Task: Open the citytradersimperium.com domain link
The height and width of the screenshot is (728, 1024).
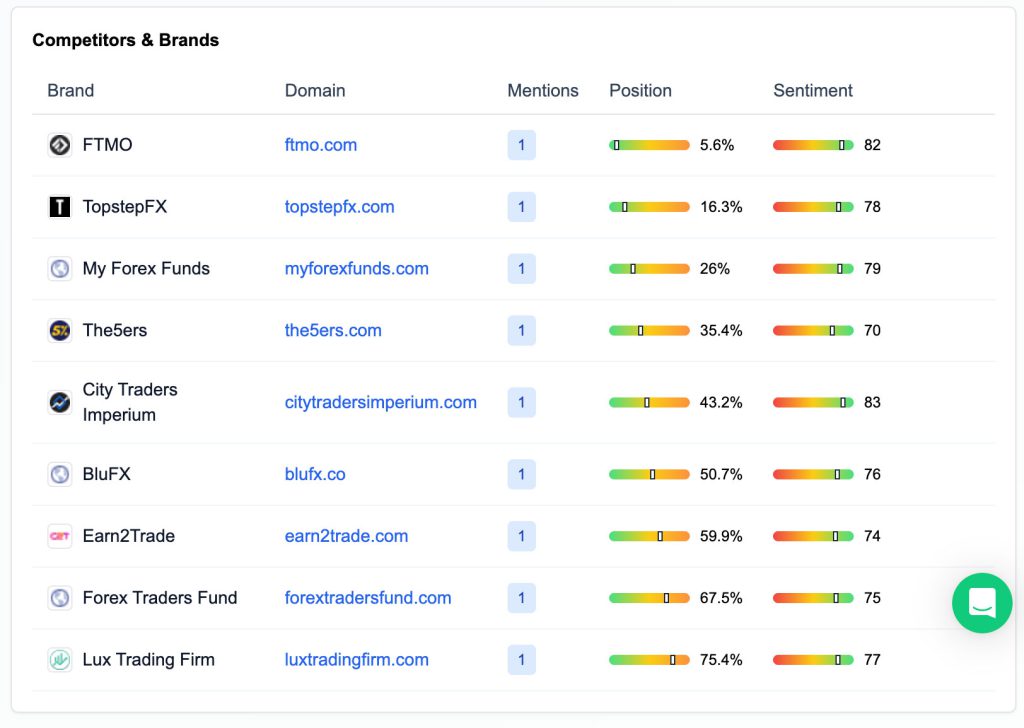Action: (x=380, y=402)
